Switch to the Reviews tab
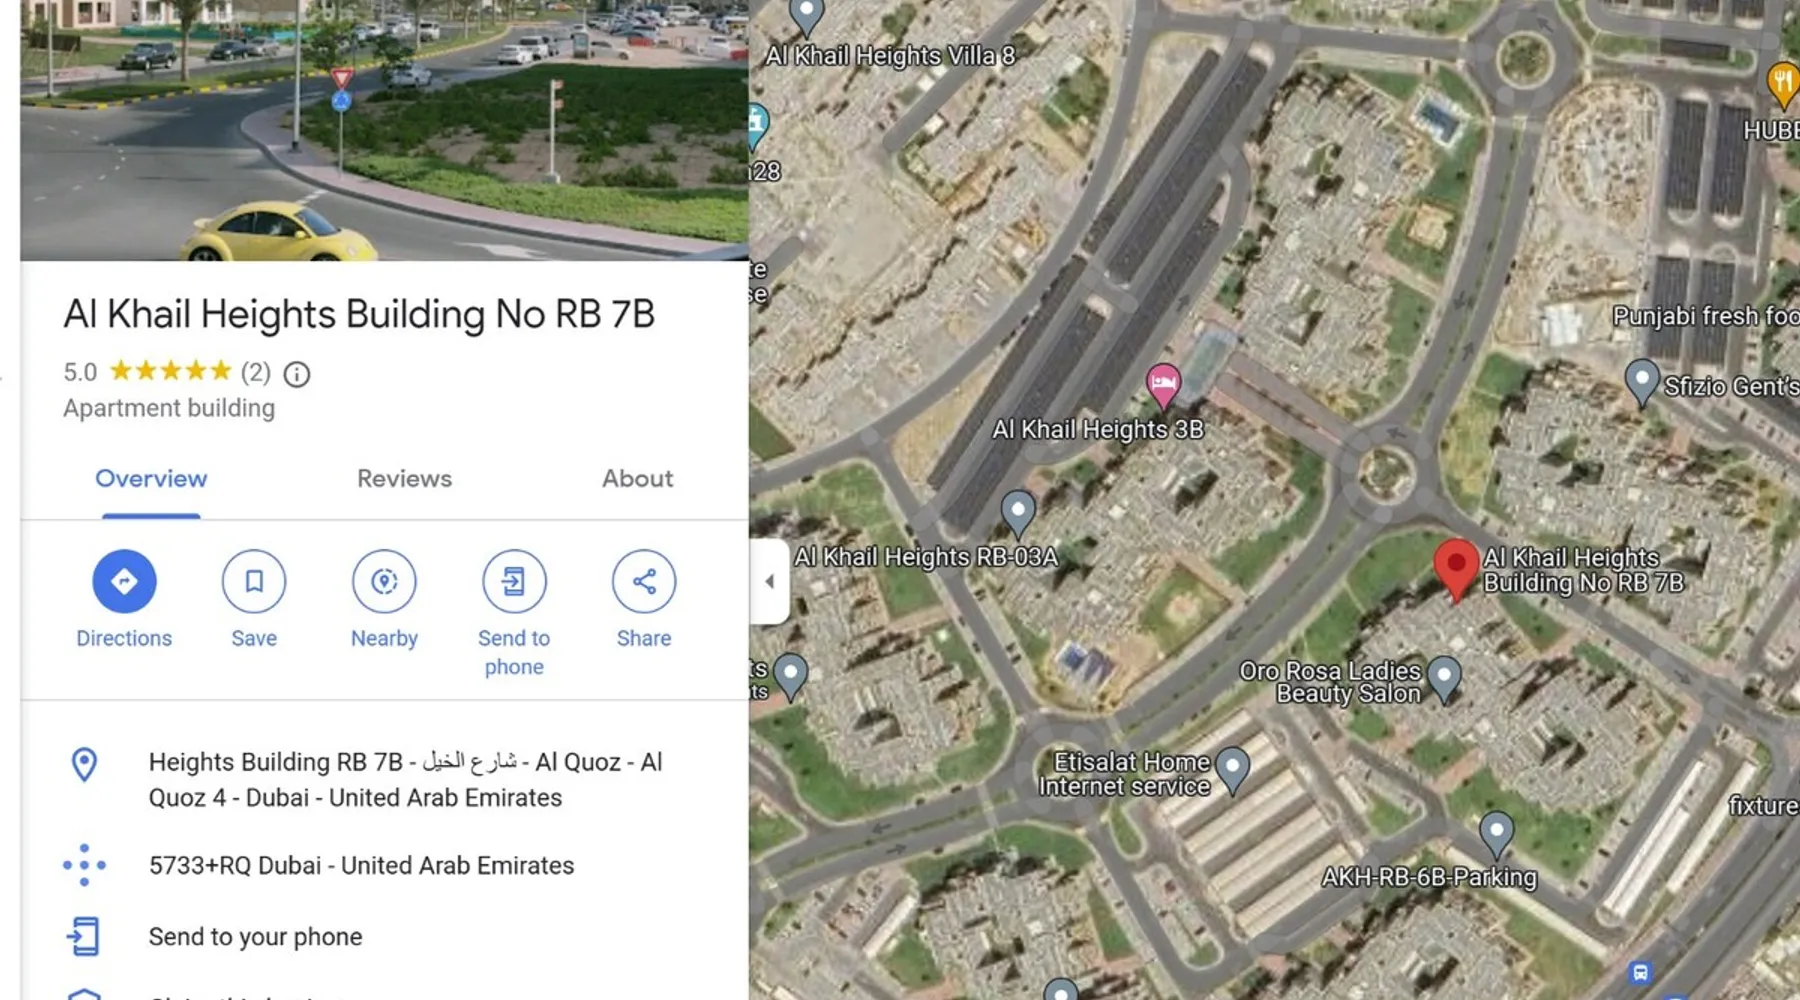The width and height of the screenshot is (1800, 1000). click(405, 479)
